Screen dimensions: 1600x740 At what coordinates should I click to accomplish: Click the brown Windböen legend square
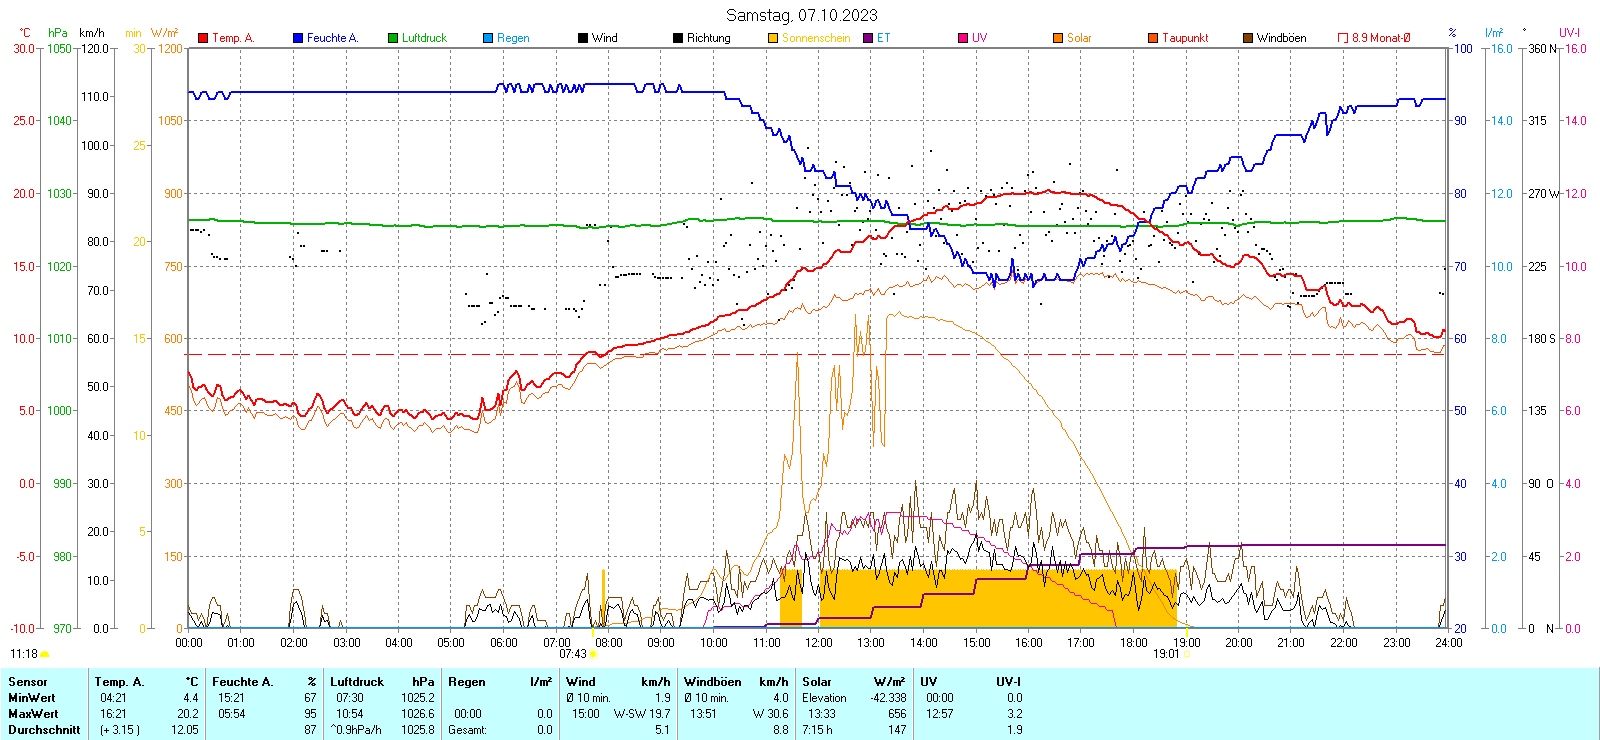click(1248, 38)
